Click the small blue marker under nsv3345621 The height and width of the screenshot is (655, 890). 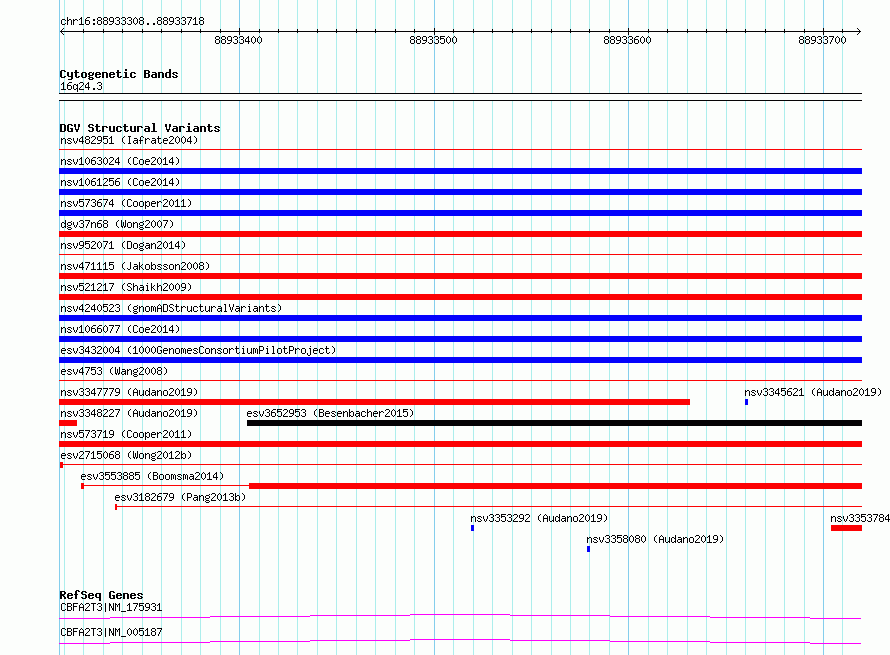pyautogui.click(x=746, y=402)
